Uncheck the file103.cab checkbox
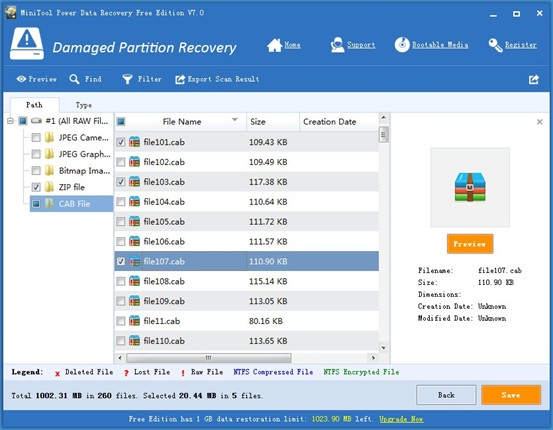The width and height of the screenshot is (553, 430). [x=121, y=182]
